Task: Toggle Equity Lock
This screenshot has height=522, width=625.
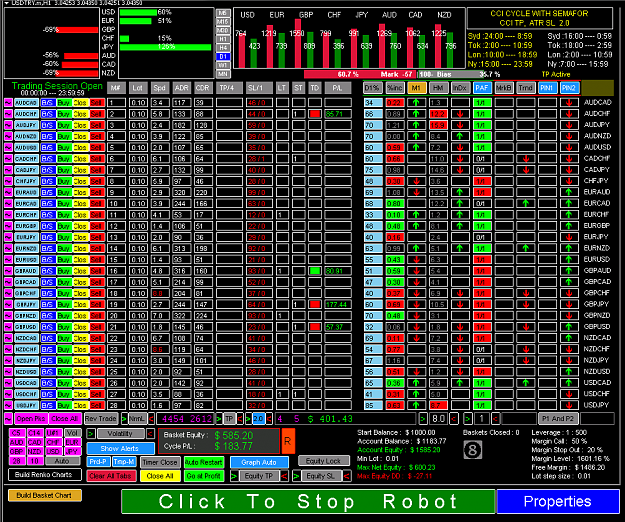Action: click(x=323, y=461)
